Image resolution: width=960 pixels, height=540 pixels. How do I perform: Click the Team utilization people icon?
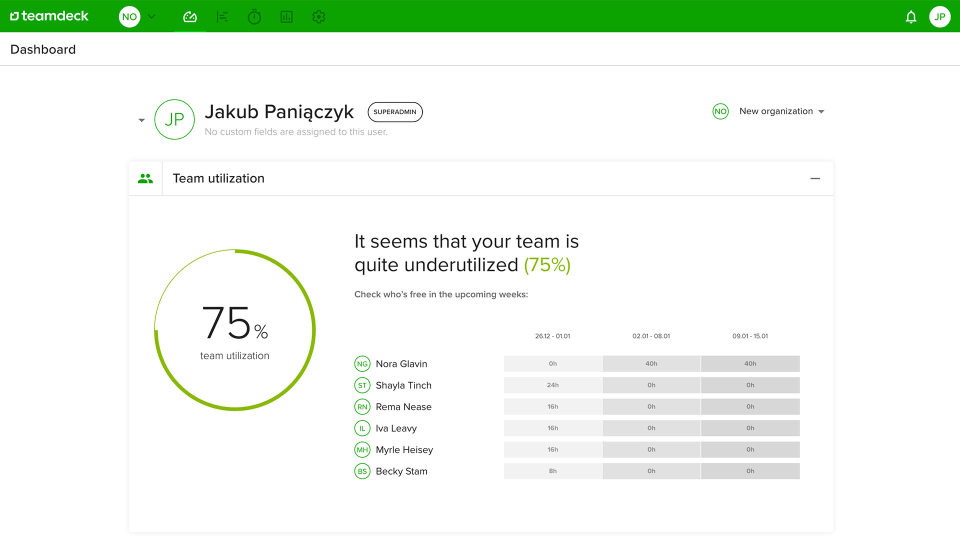click(145, 179)
